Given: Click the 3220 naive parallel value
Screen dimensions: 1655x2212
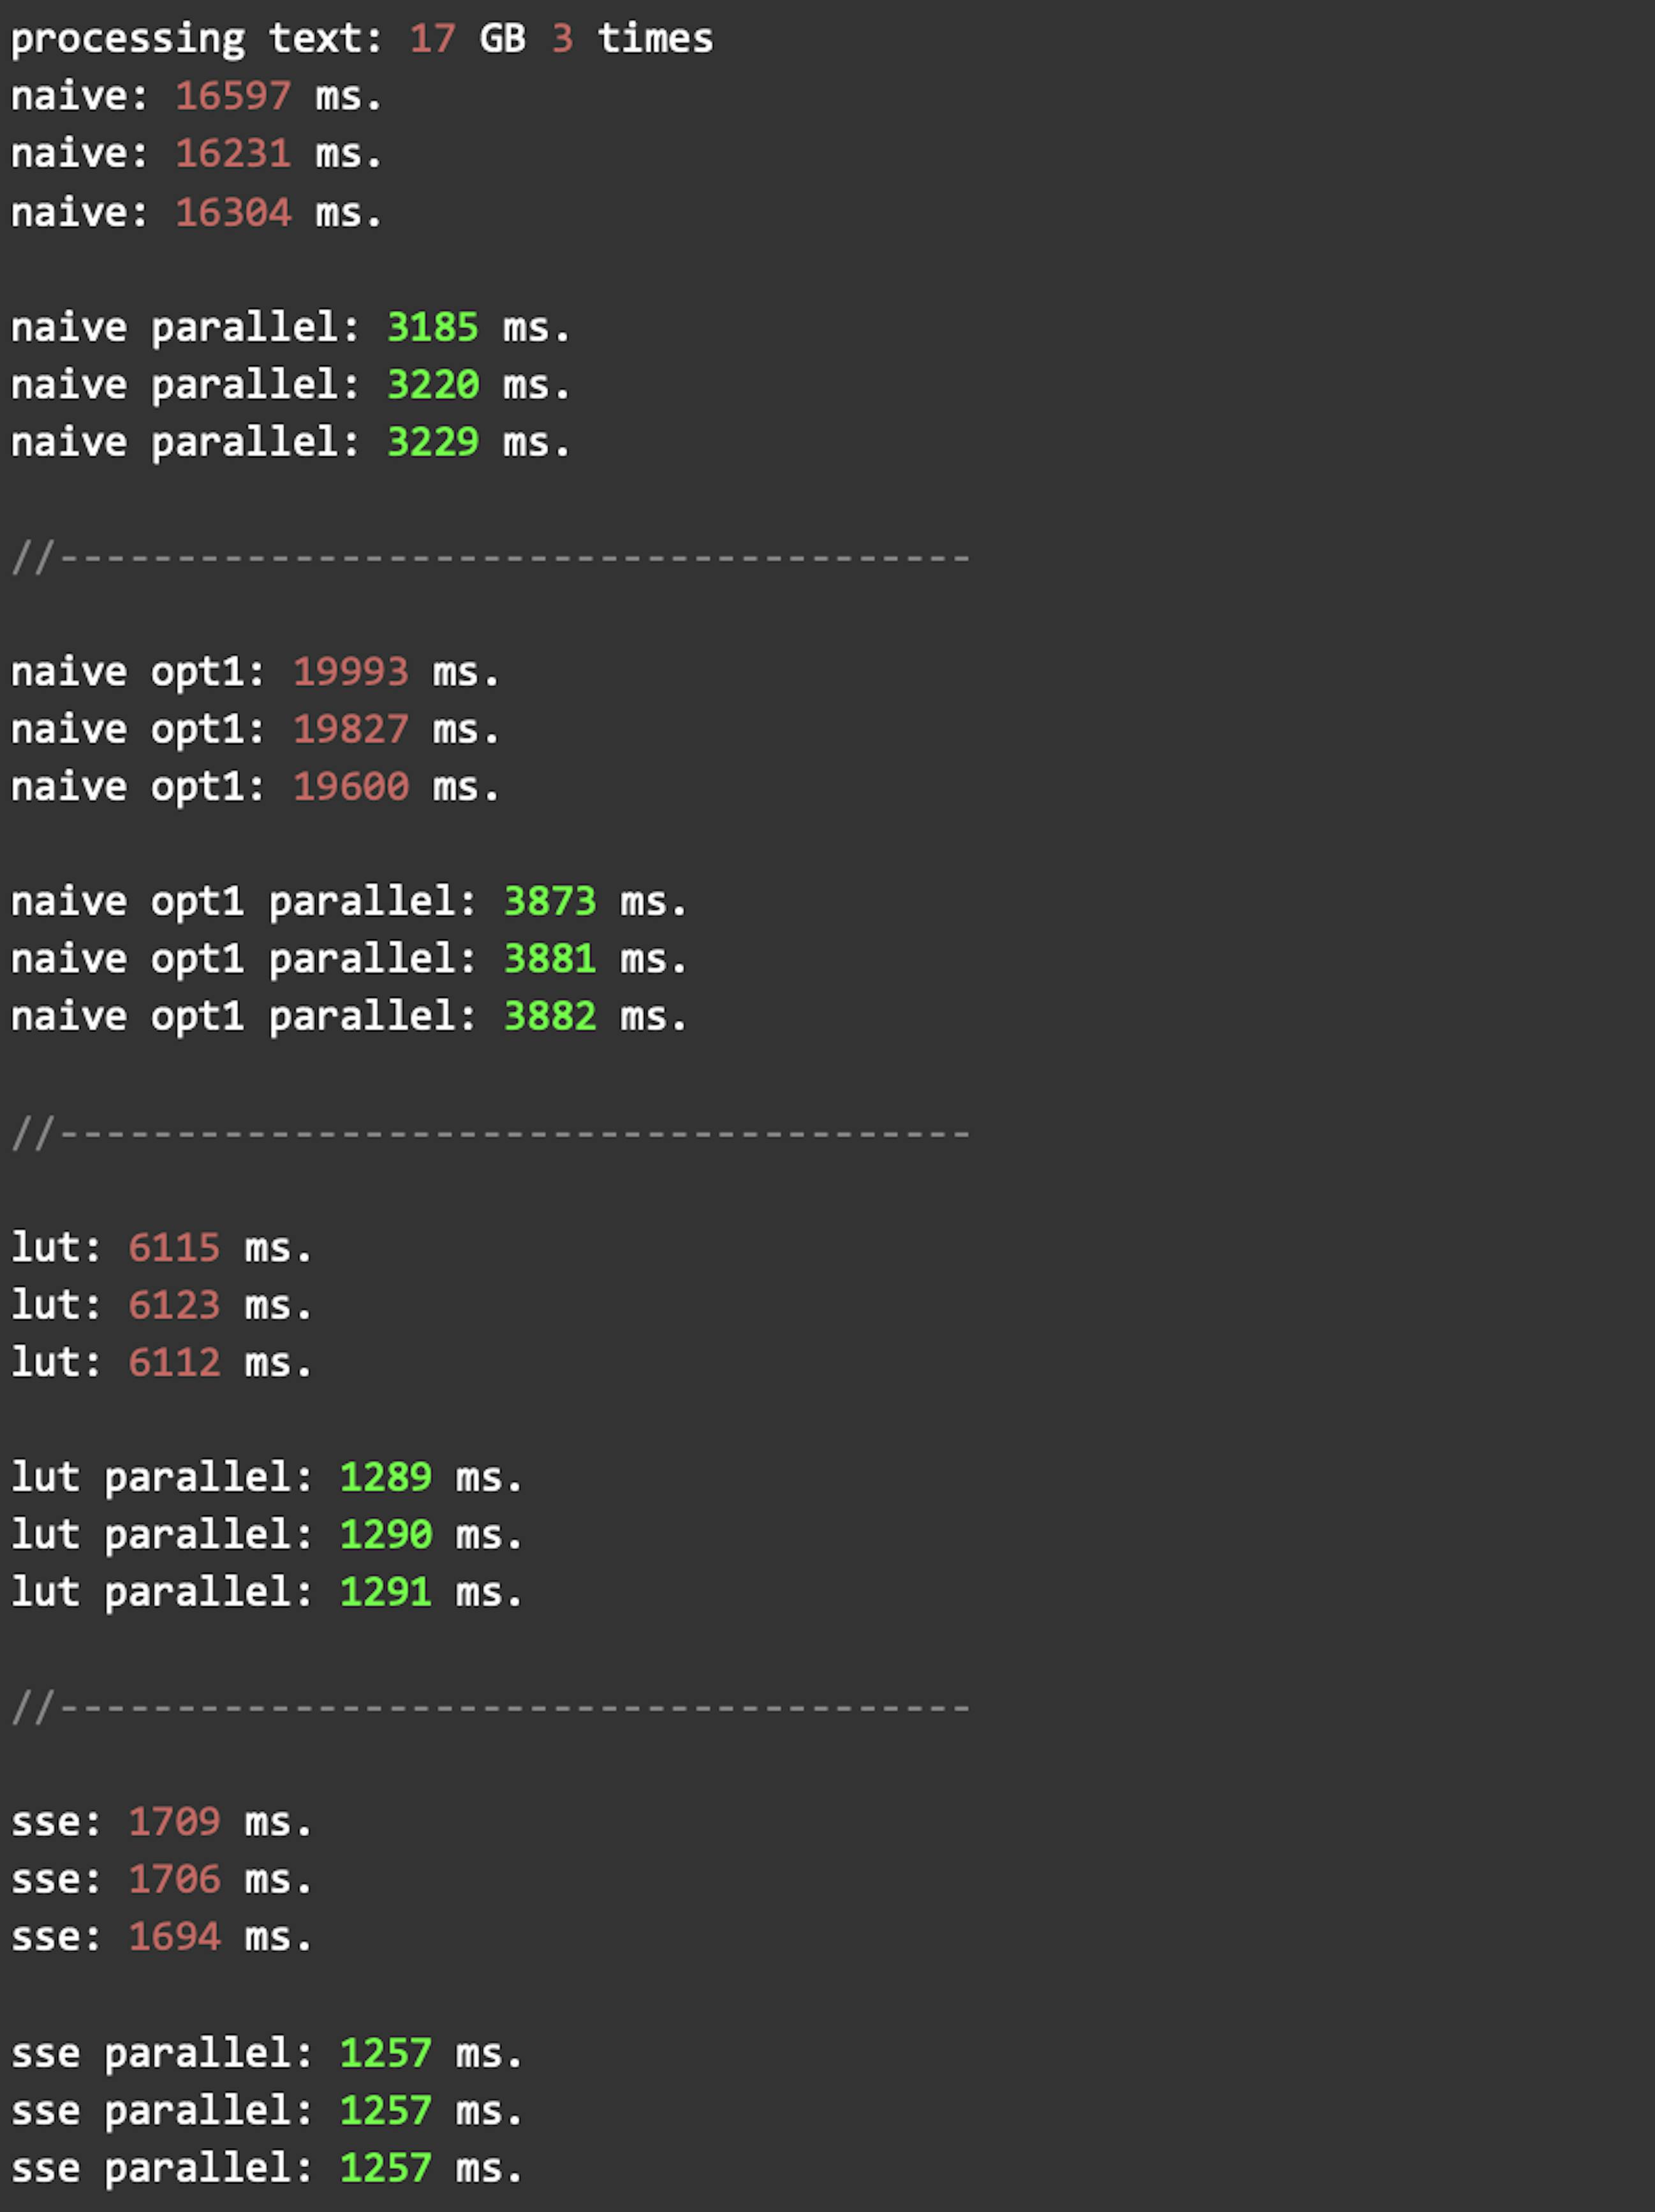Looking at the screenshot, I should [433, 385].
